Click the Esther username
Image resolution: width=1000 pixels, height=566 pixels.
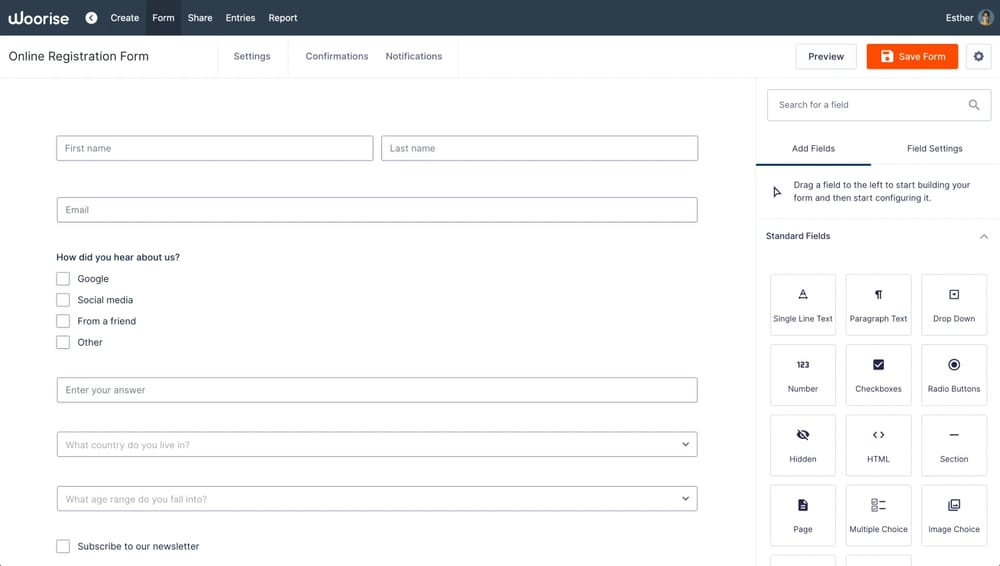(959, 18)
